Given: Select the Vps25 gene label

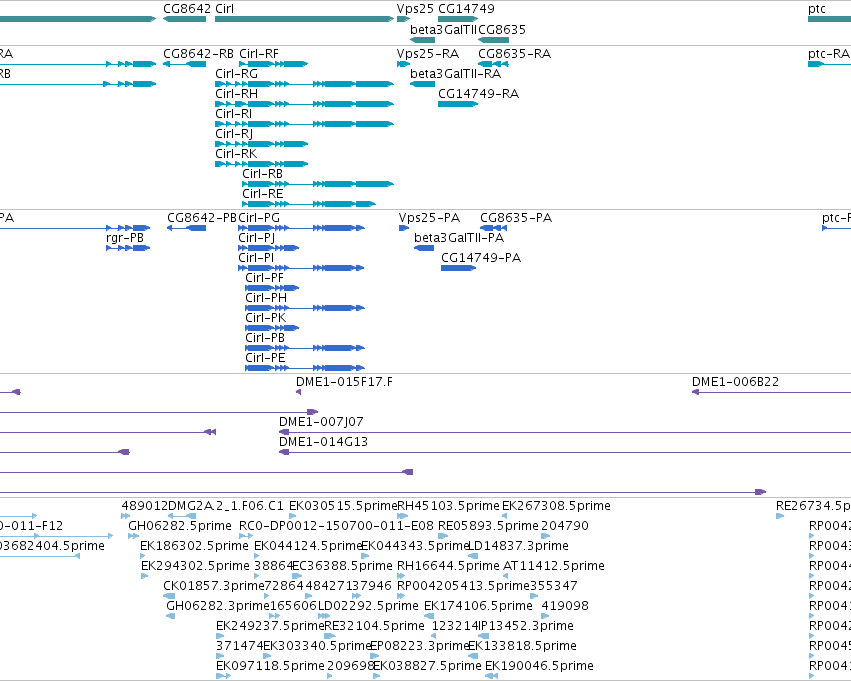Looking at the screenshot, I should pyautogui.click(x=415, y=9).
